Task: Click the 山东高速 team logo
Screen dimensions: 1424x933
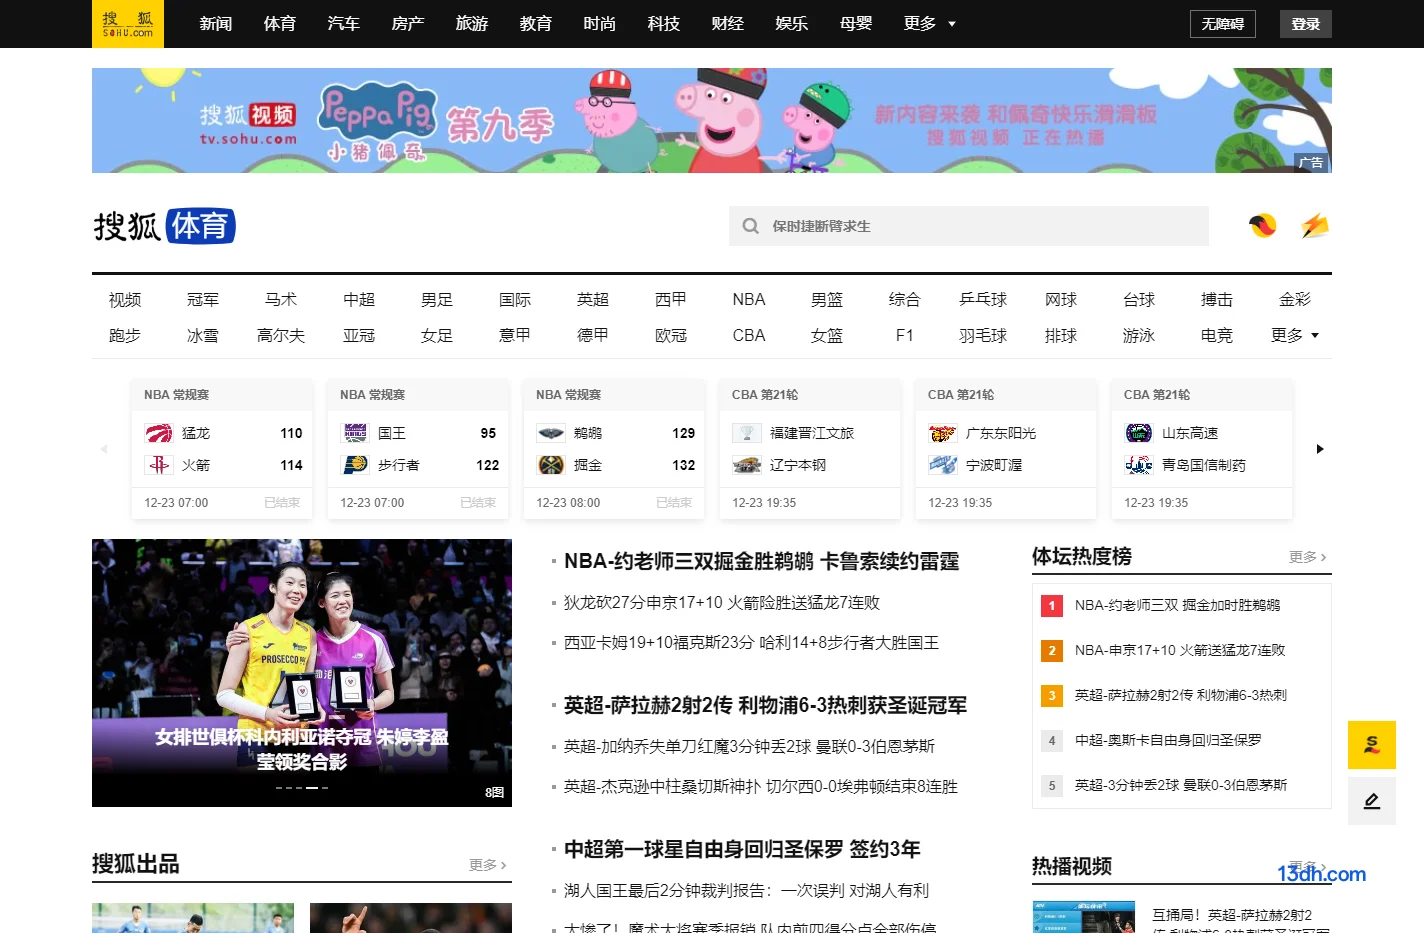Action: coord(1139,433)
